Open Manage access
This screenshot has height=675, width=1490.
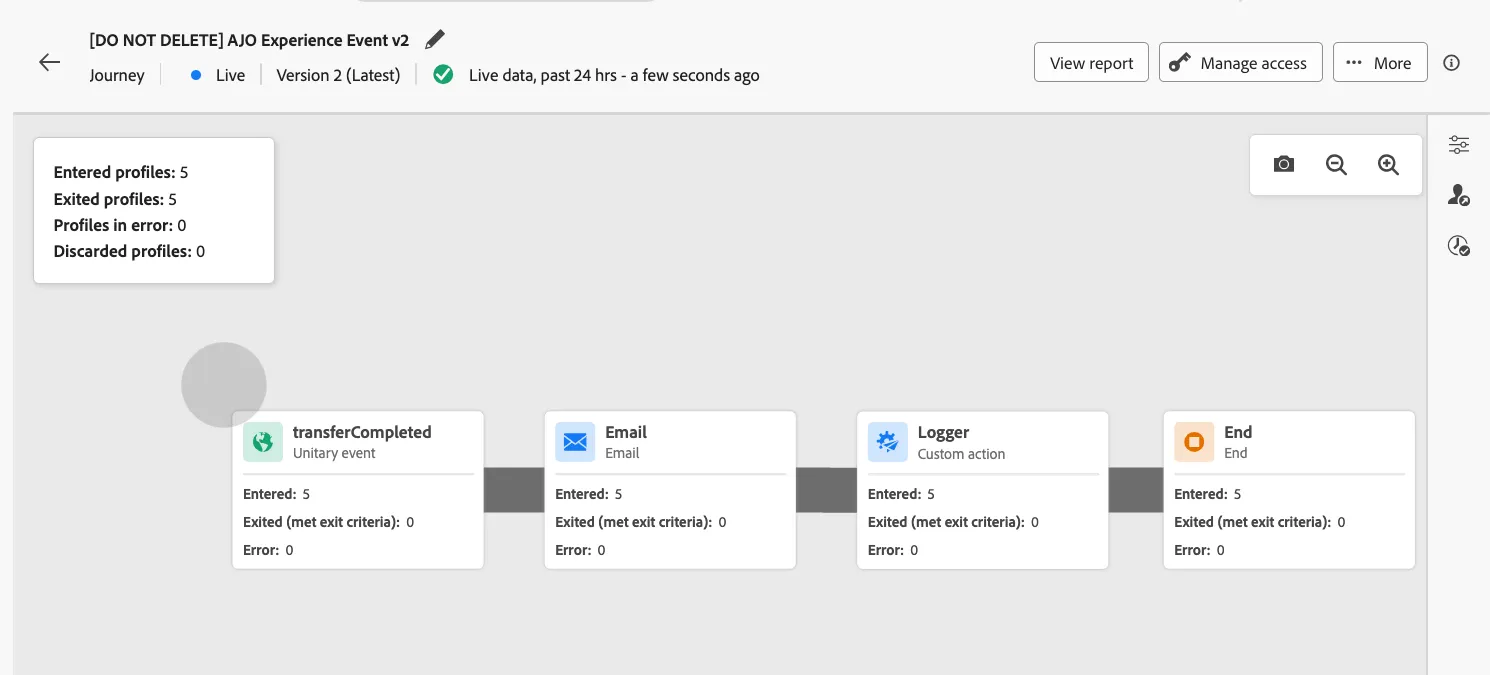(x=1241, y=63)
